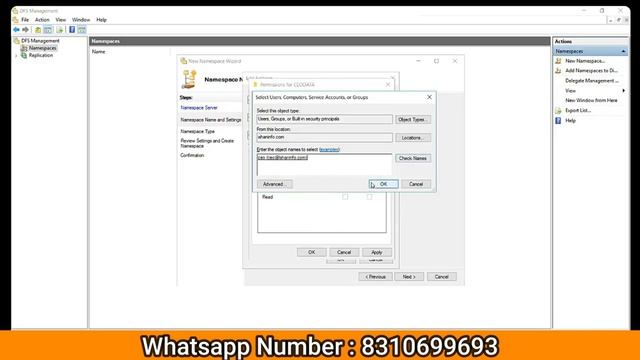The width and height of the screenshot is (640, 360).
Task: Open the View submenu arrow in Actions pane
Action: point(623,91)
